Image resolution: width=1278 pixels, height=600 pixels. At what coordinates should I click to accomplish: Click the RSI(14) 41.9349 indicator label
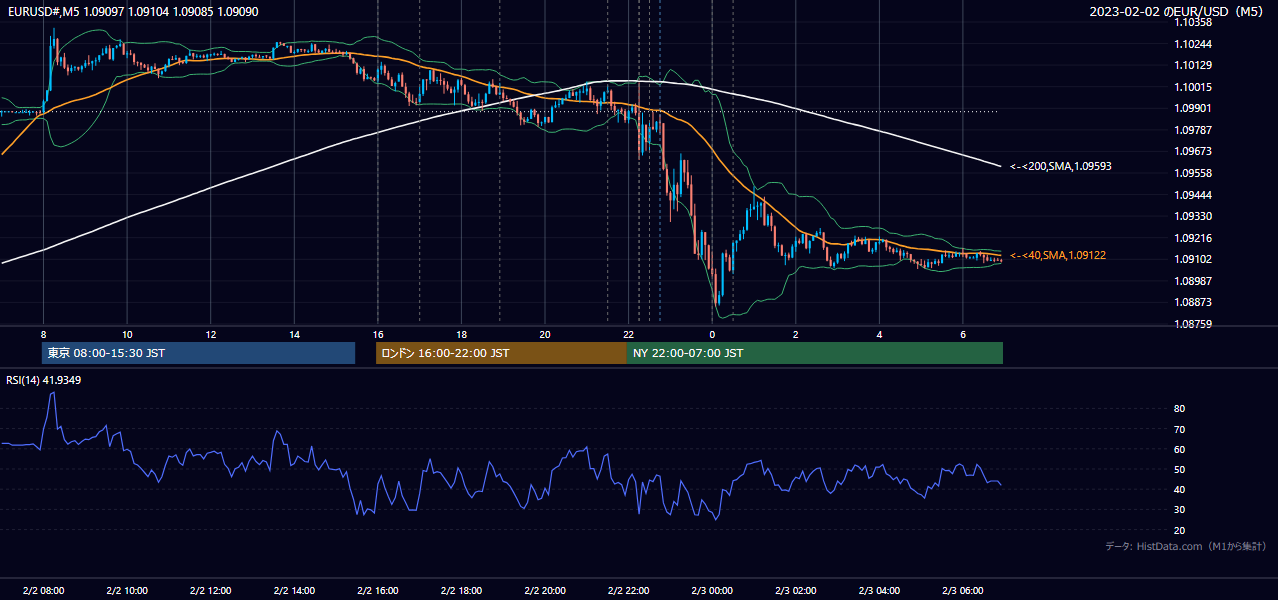pos(43,380)
